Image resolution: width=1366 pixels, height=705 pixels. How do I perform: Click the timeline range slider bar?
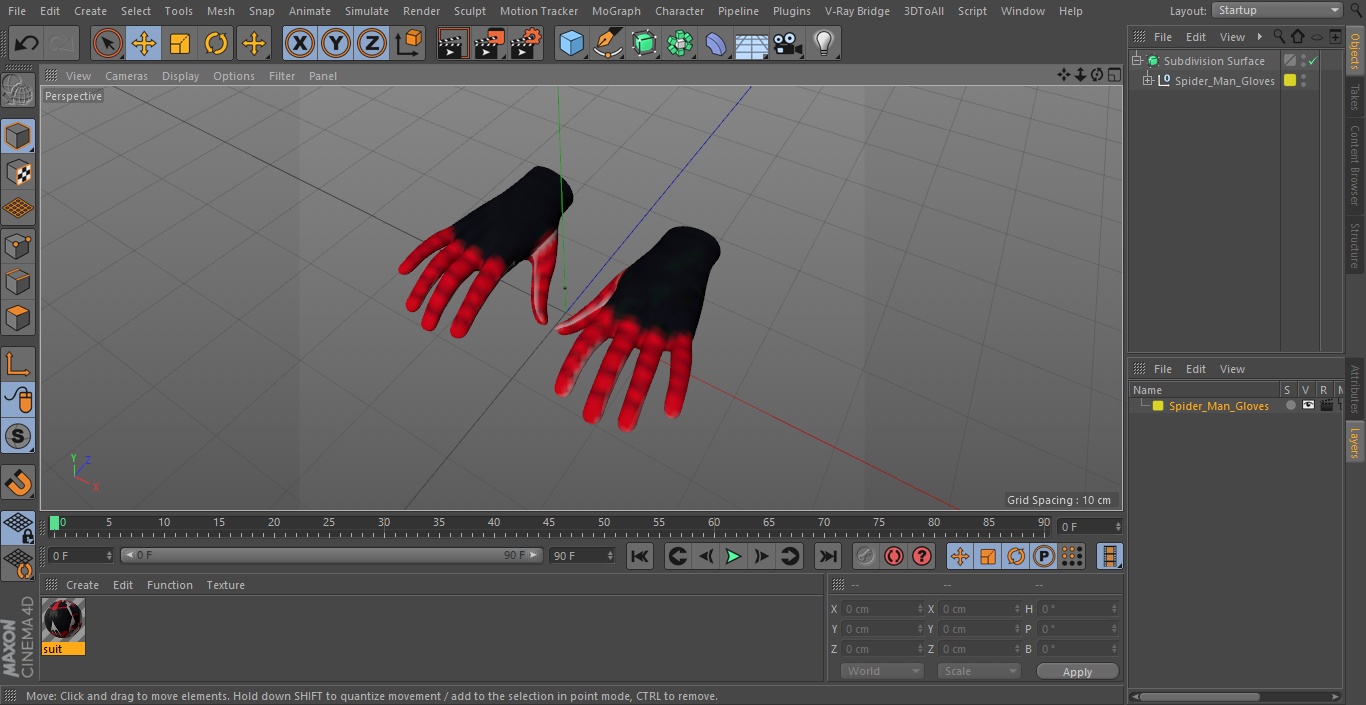[332, 555]
